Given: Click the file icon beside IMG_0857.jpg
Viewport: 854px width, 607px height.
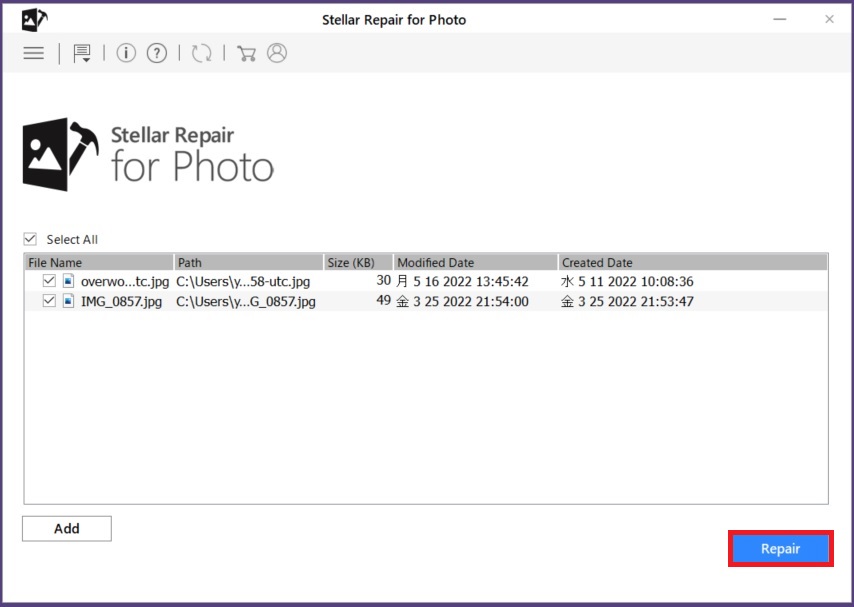Looking at the screenshot, I should [69, 301].
